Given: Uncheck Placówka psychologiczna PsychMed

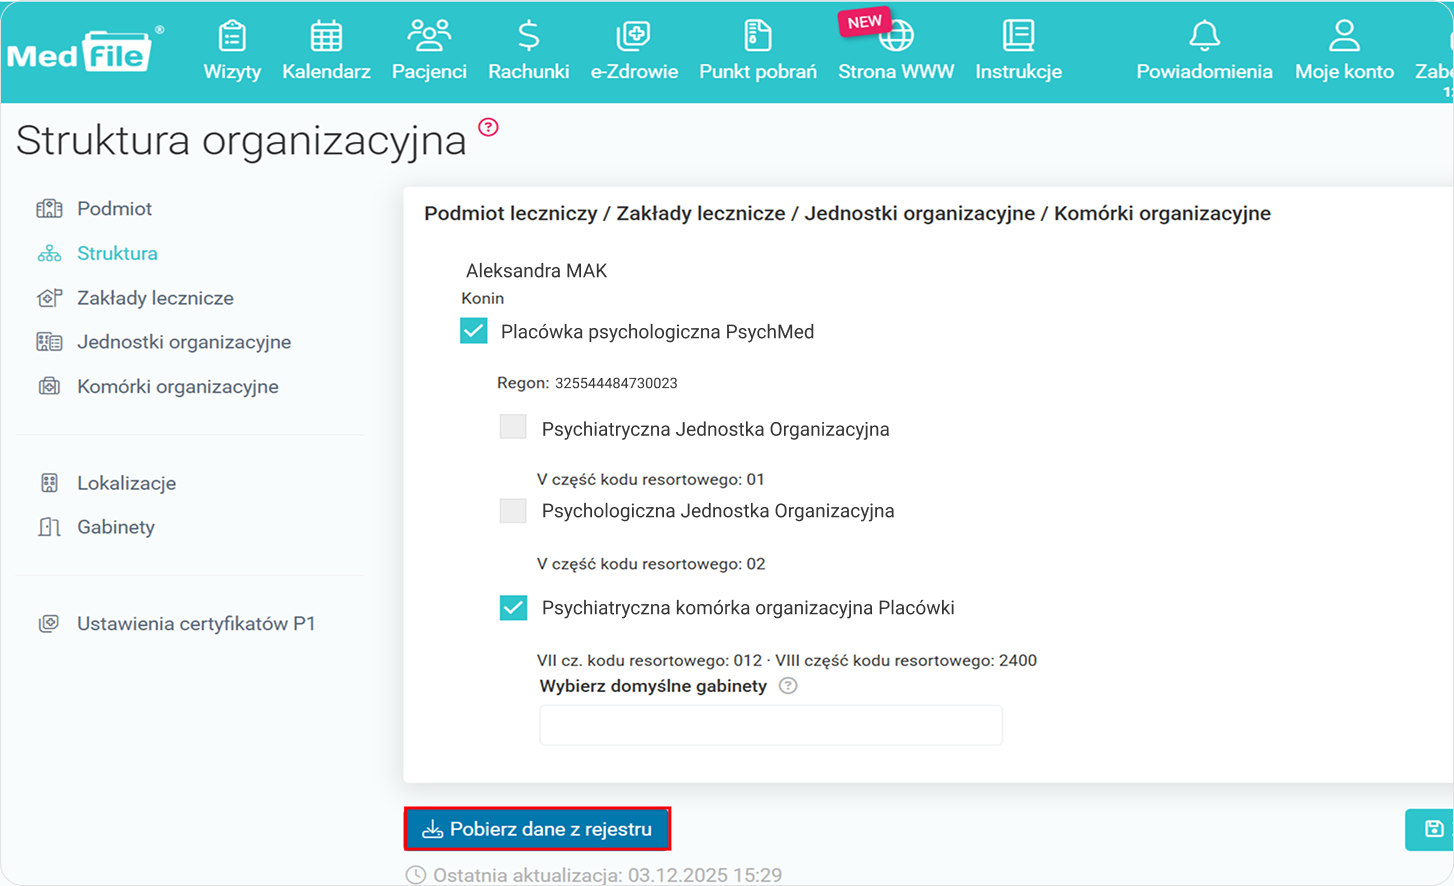Looking at the screenshot, I should [473, 330].
